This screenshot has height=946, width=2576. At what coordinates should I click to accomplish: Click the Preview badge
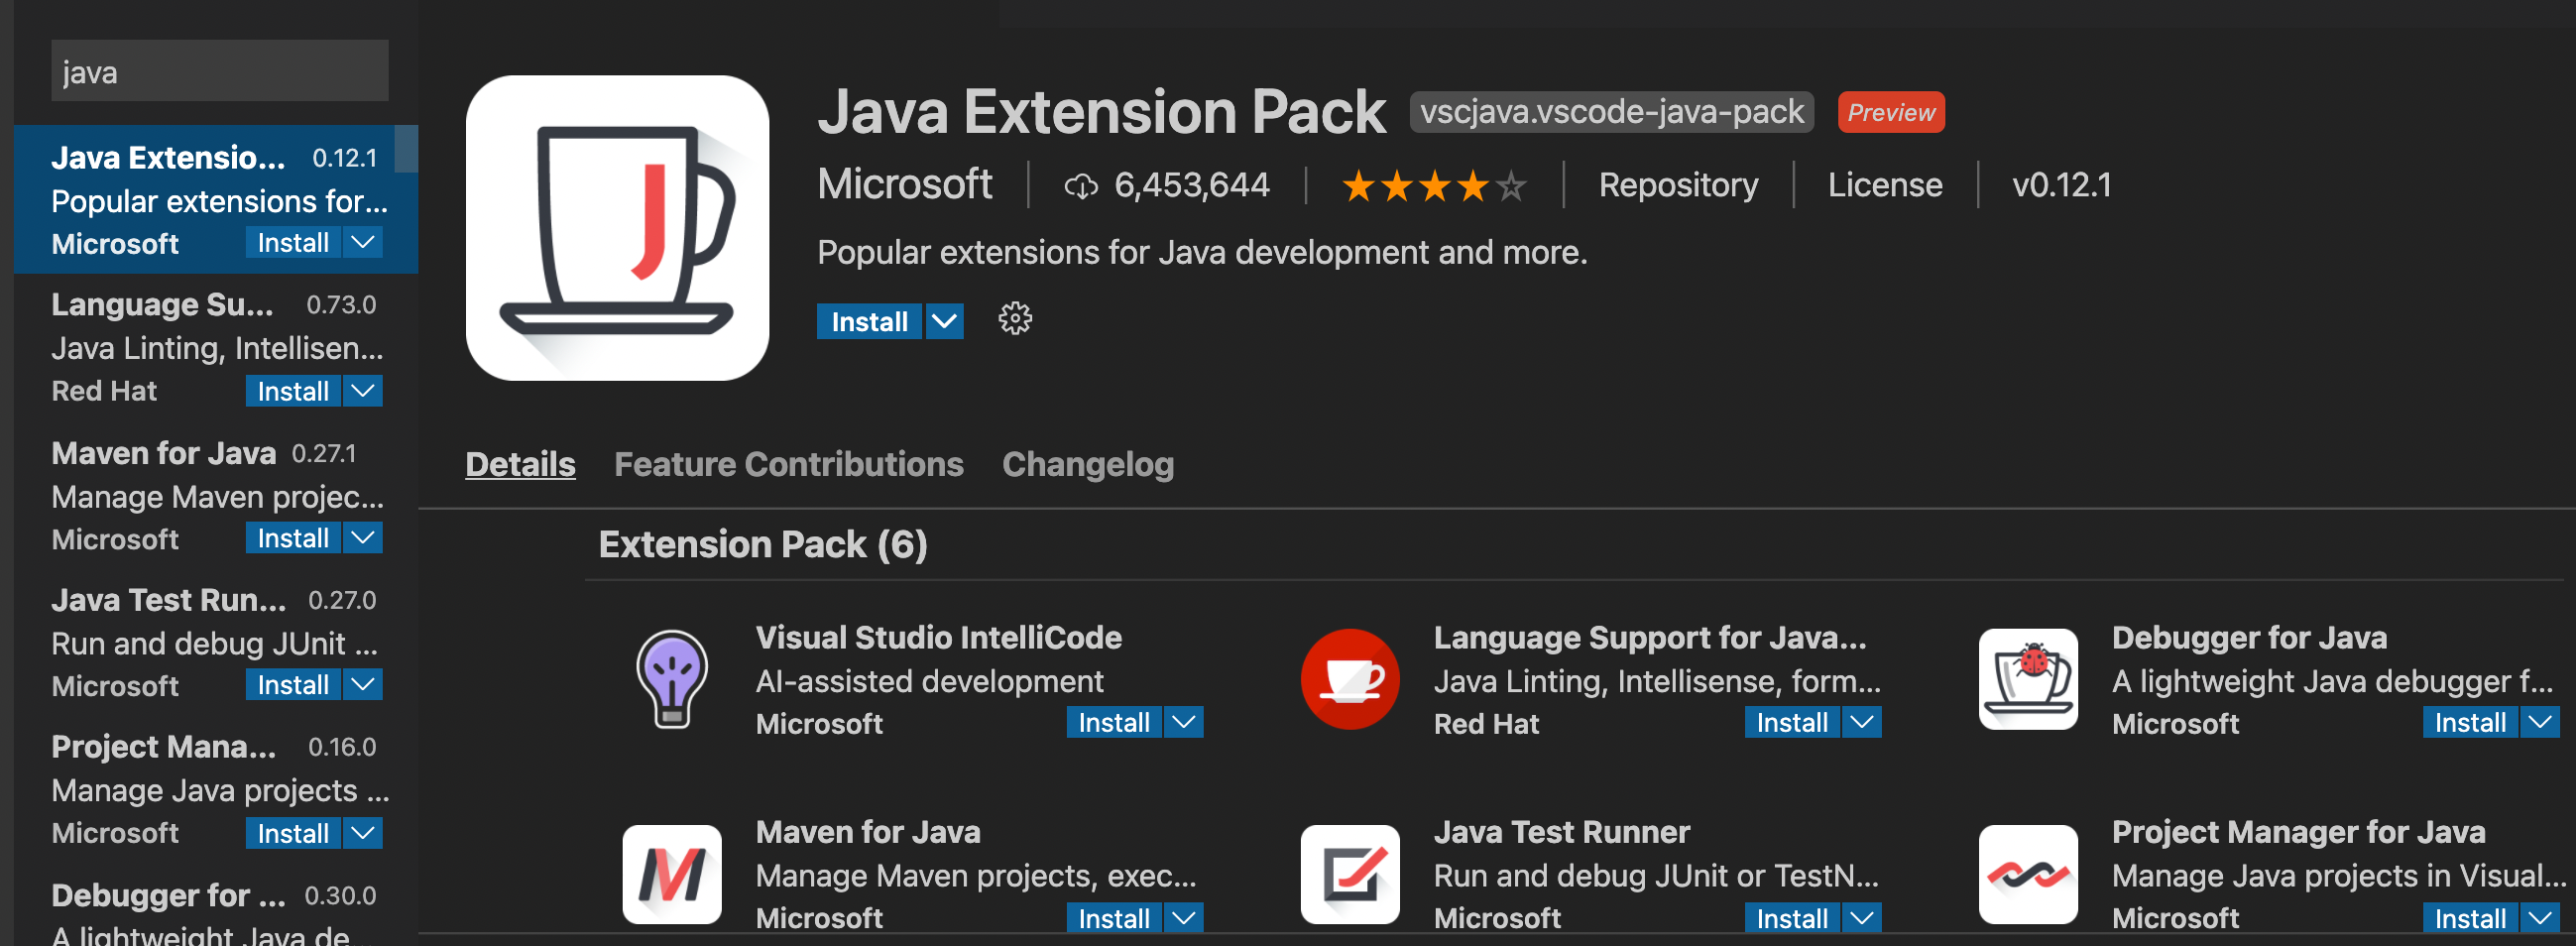1891,112
